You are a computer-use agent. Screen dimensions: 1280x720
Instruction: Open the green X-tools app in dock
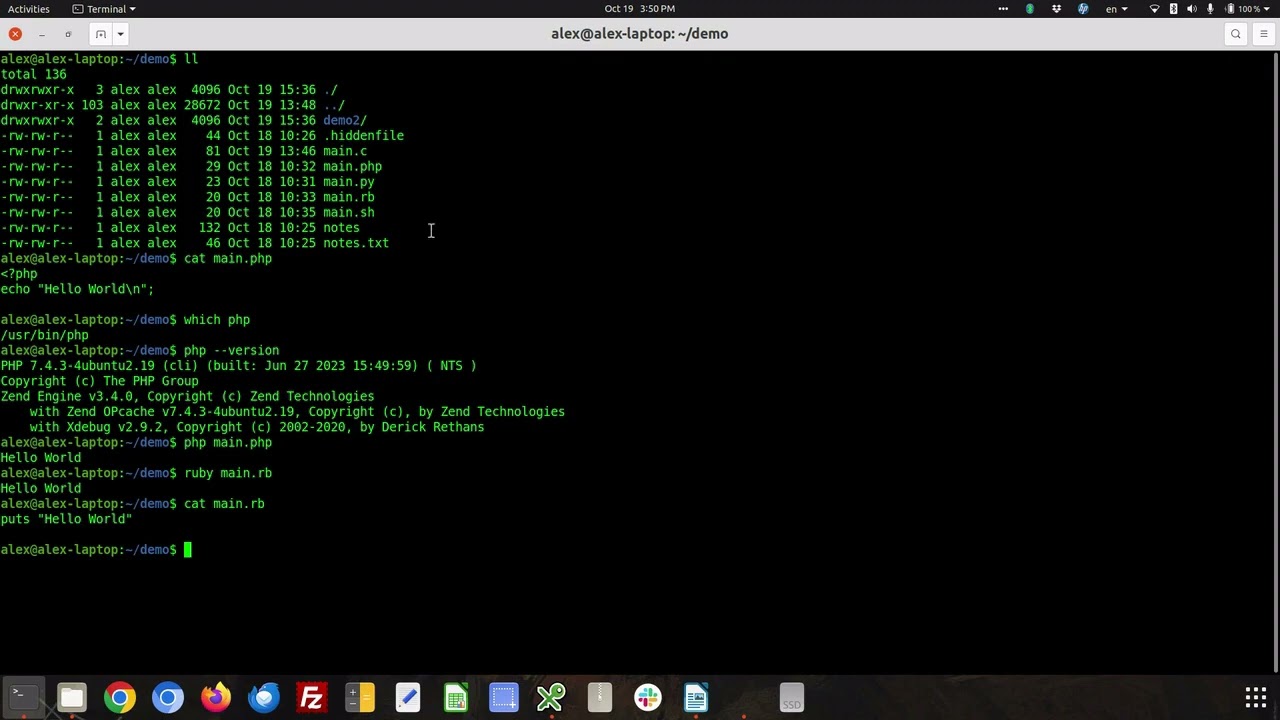[x=552, y=697]
